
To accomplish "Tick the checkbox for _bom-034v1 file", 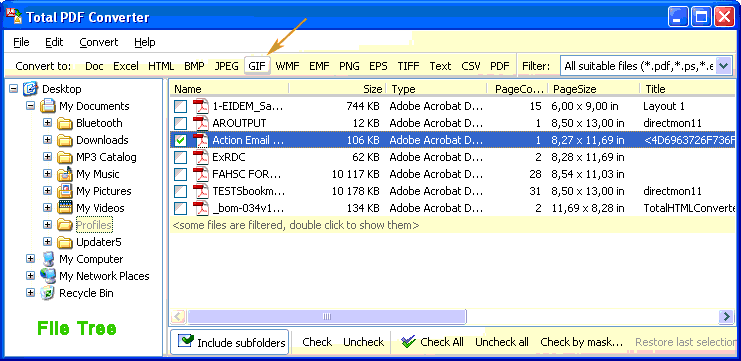I will pos(180,208).
